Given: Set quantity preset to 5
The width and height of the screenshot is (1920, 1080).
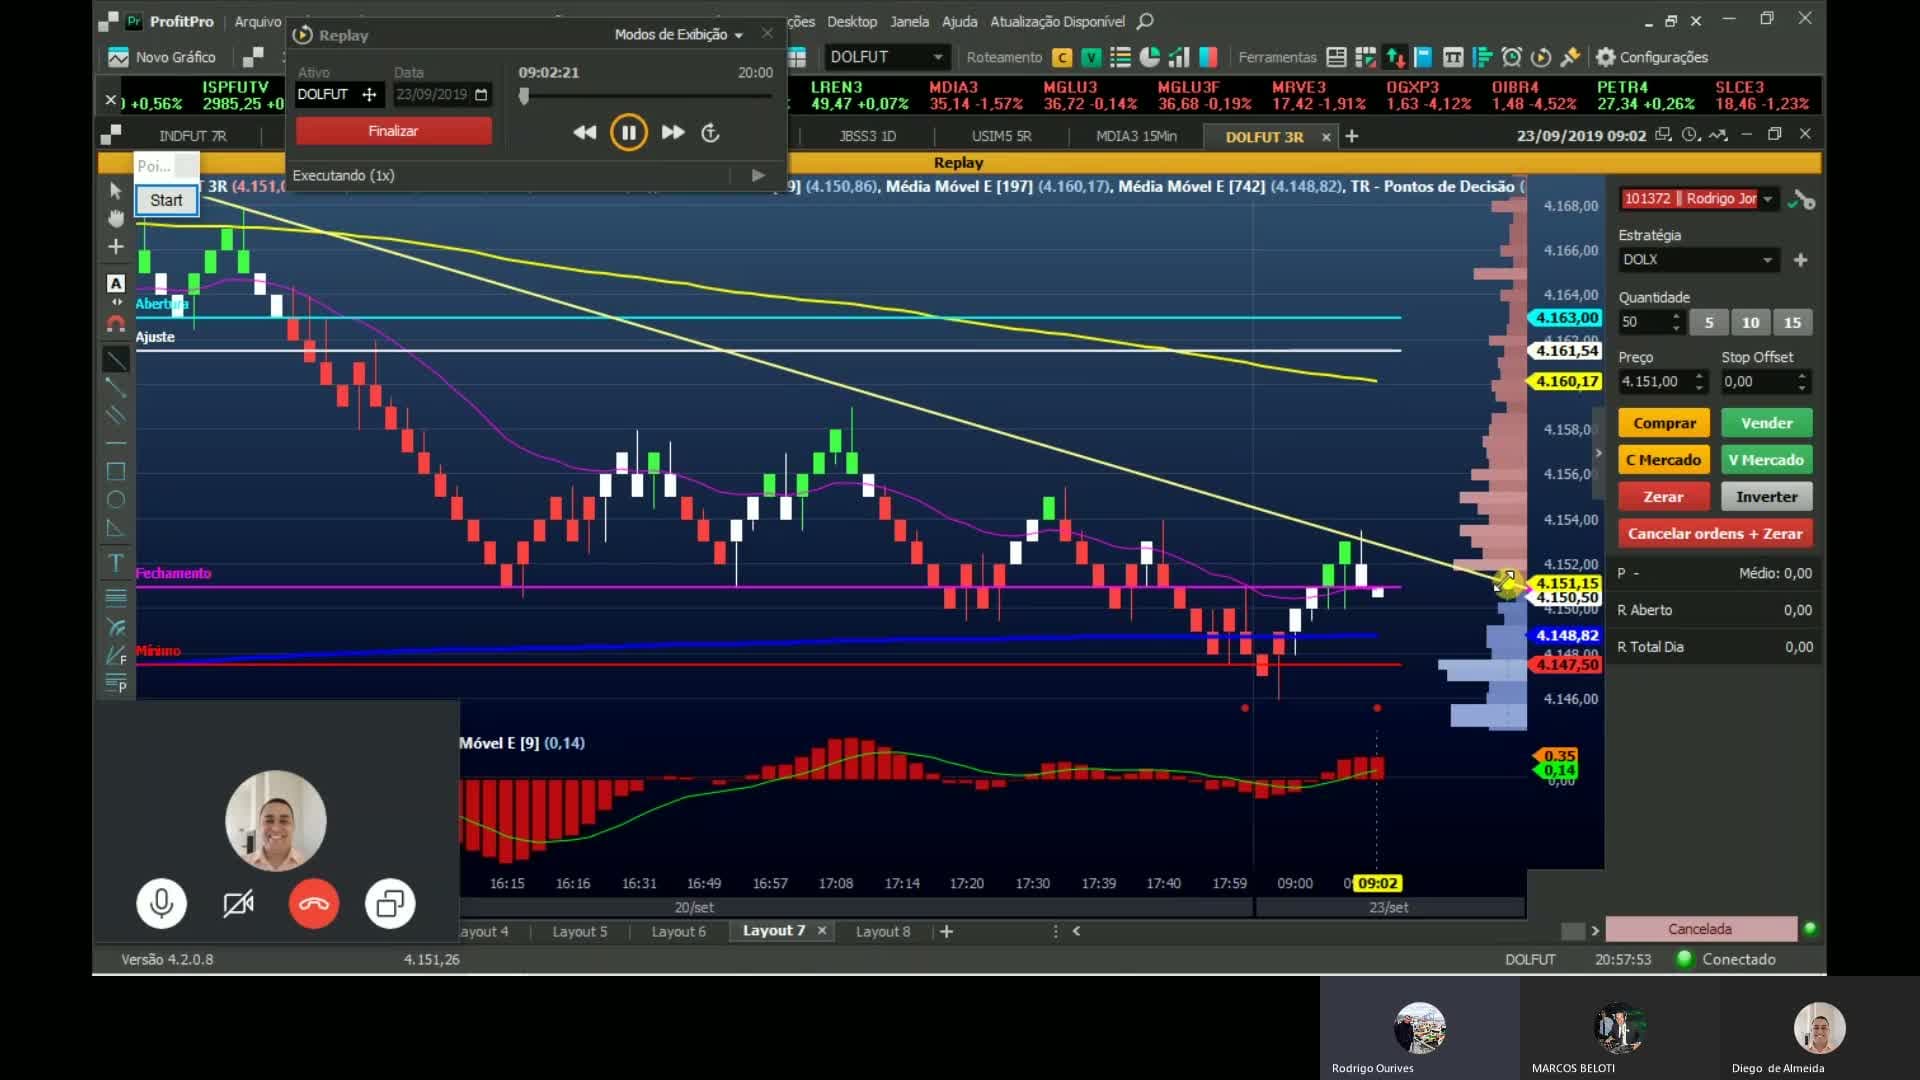Looking at the screenshot, I should click(1709, 322).
